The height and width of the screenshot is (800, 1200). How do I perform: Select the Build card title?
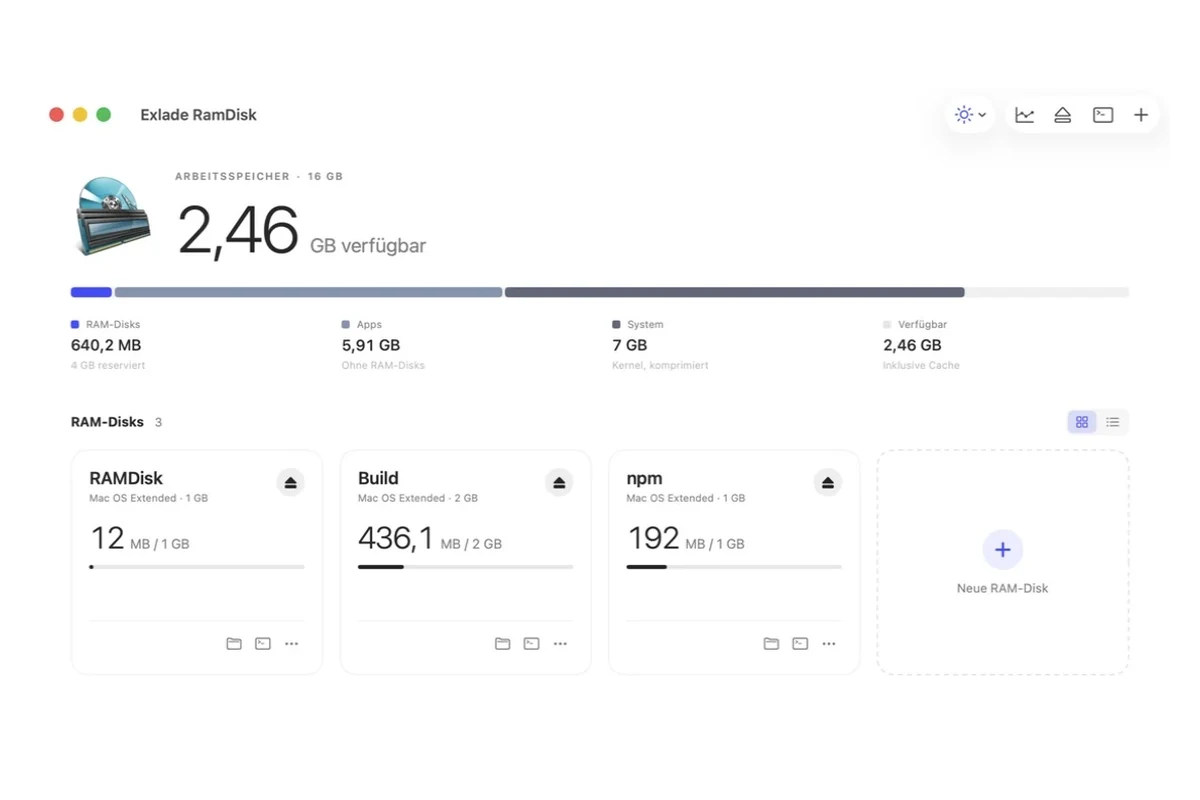[x=378, y=478]
